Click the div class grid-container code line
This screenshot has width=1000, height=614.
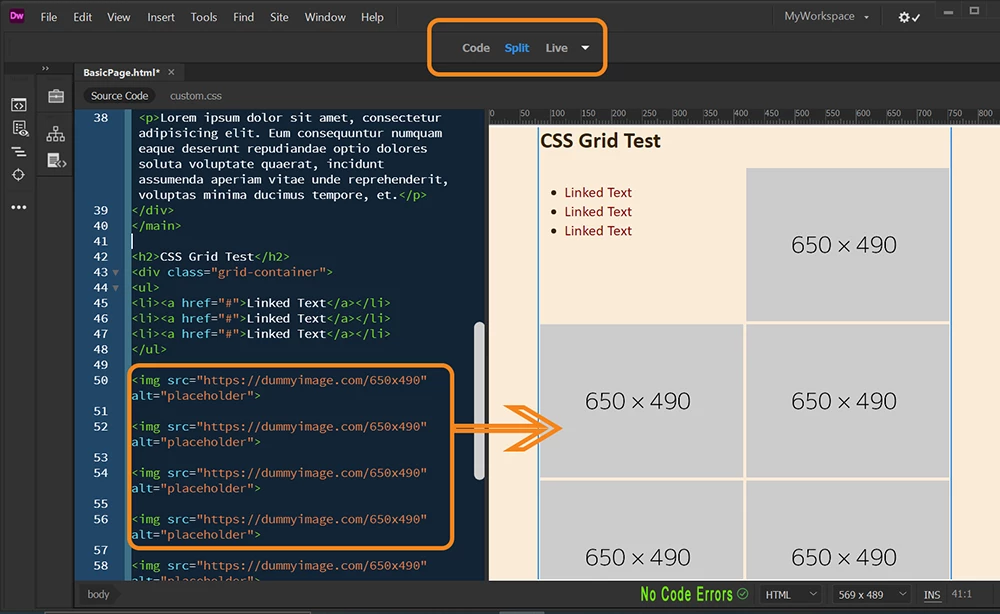(x=232, y=272)
